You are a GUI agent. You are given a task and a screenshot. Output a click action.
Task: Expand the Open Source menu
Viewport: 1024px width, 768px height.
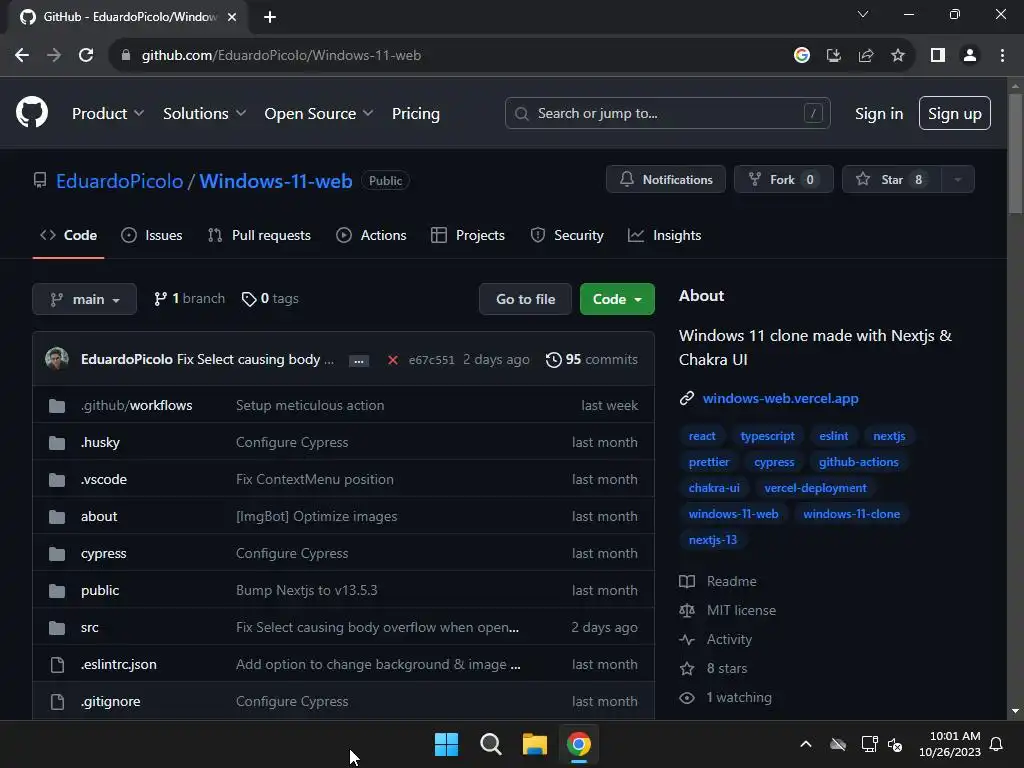(319, 114)
